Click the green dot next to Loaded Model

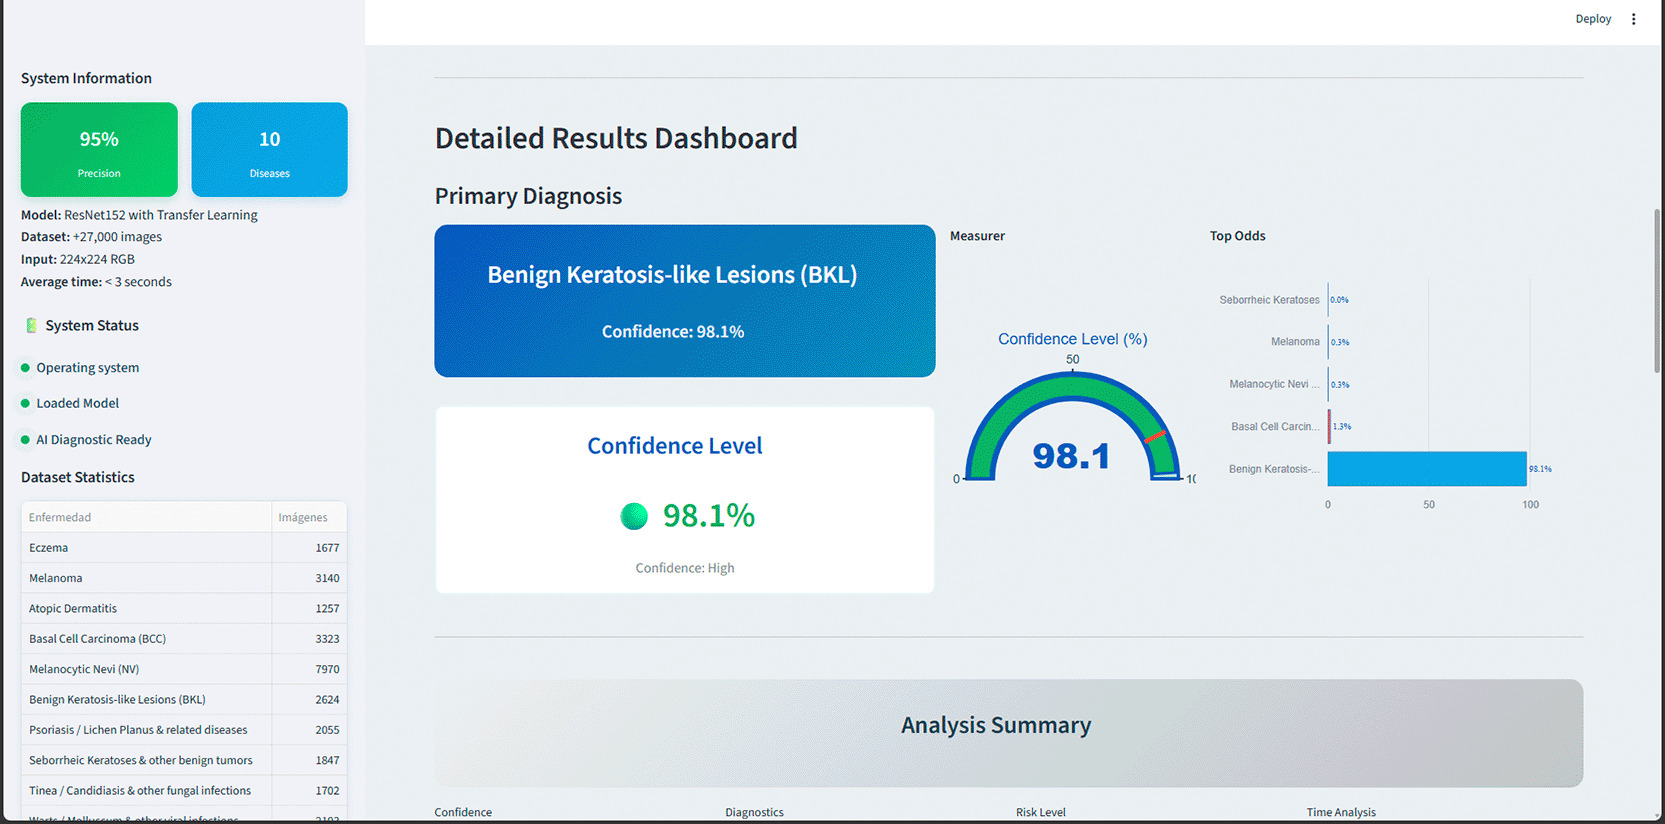click(25, 403)
